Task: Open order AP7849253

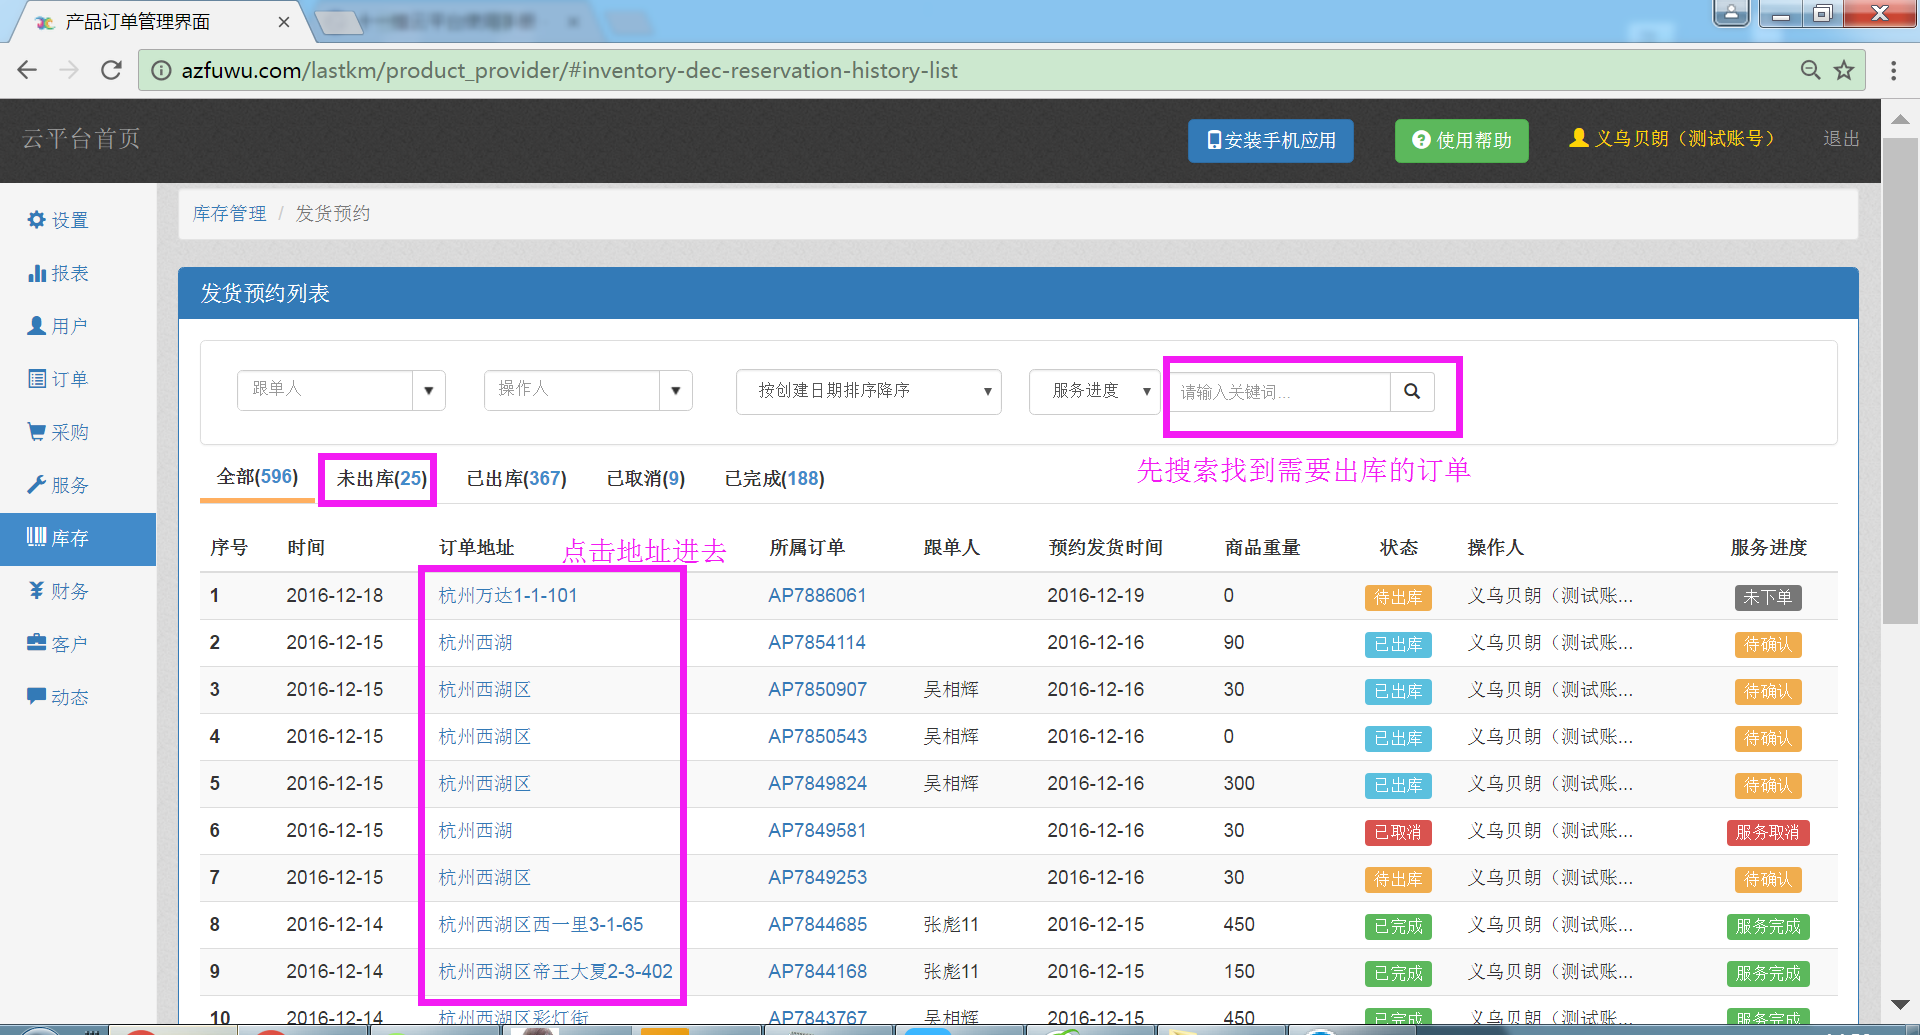Action: 817,877
